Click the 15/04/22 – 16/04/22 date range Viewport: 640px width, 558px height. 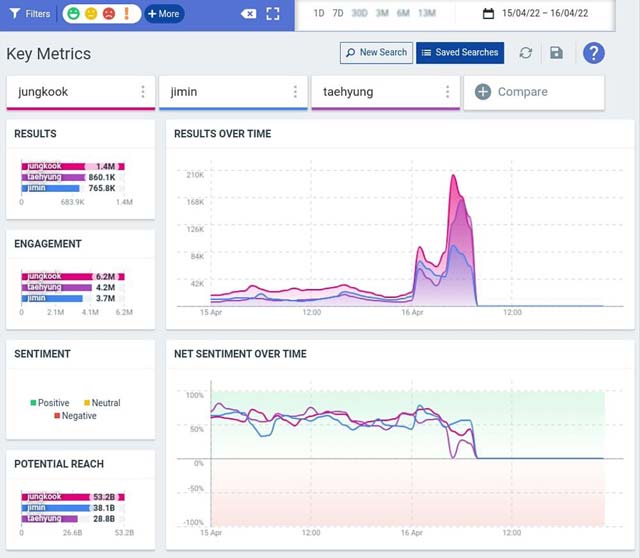[x=545, y=13]
